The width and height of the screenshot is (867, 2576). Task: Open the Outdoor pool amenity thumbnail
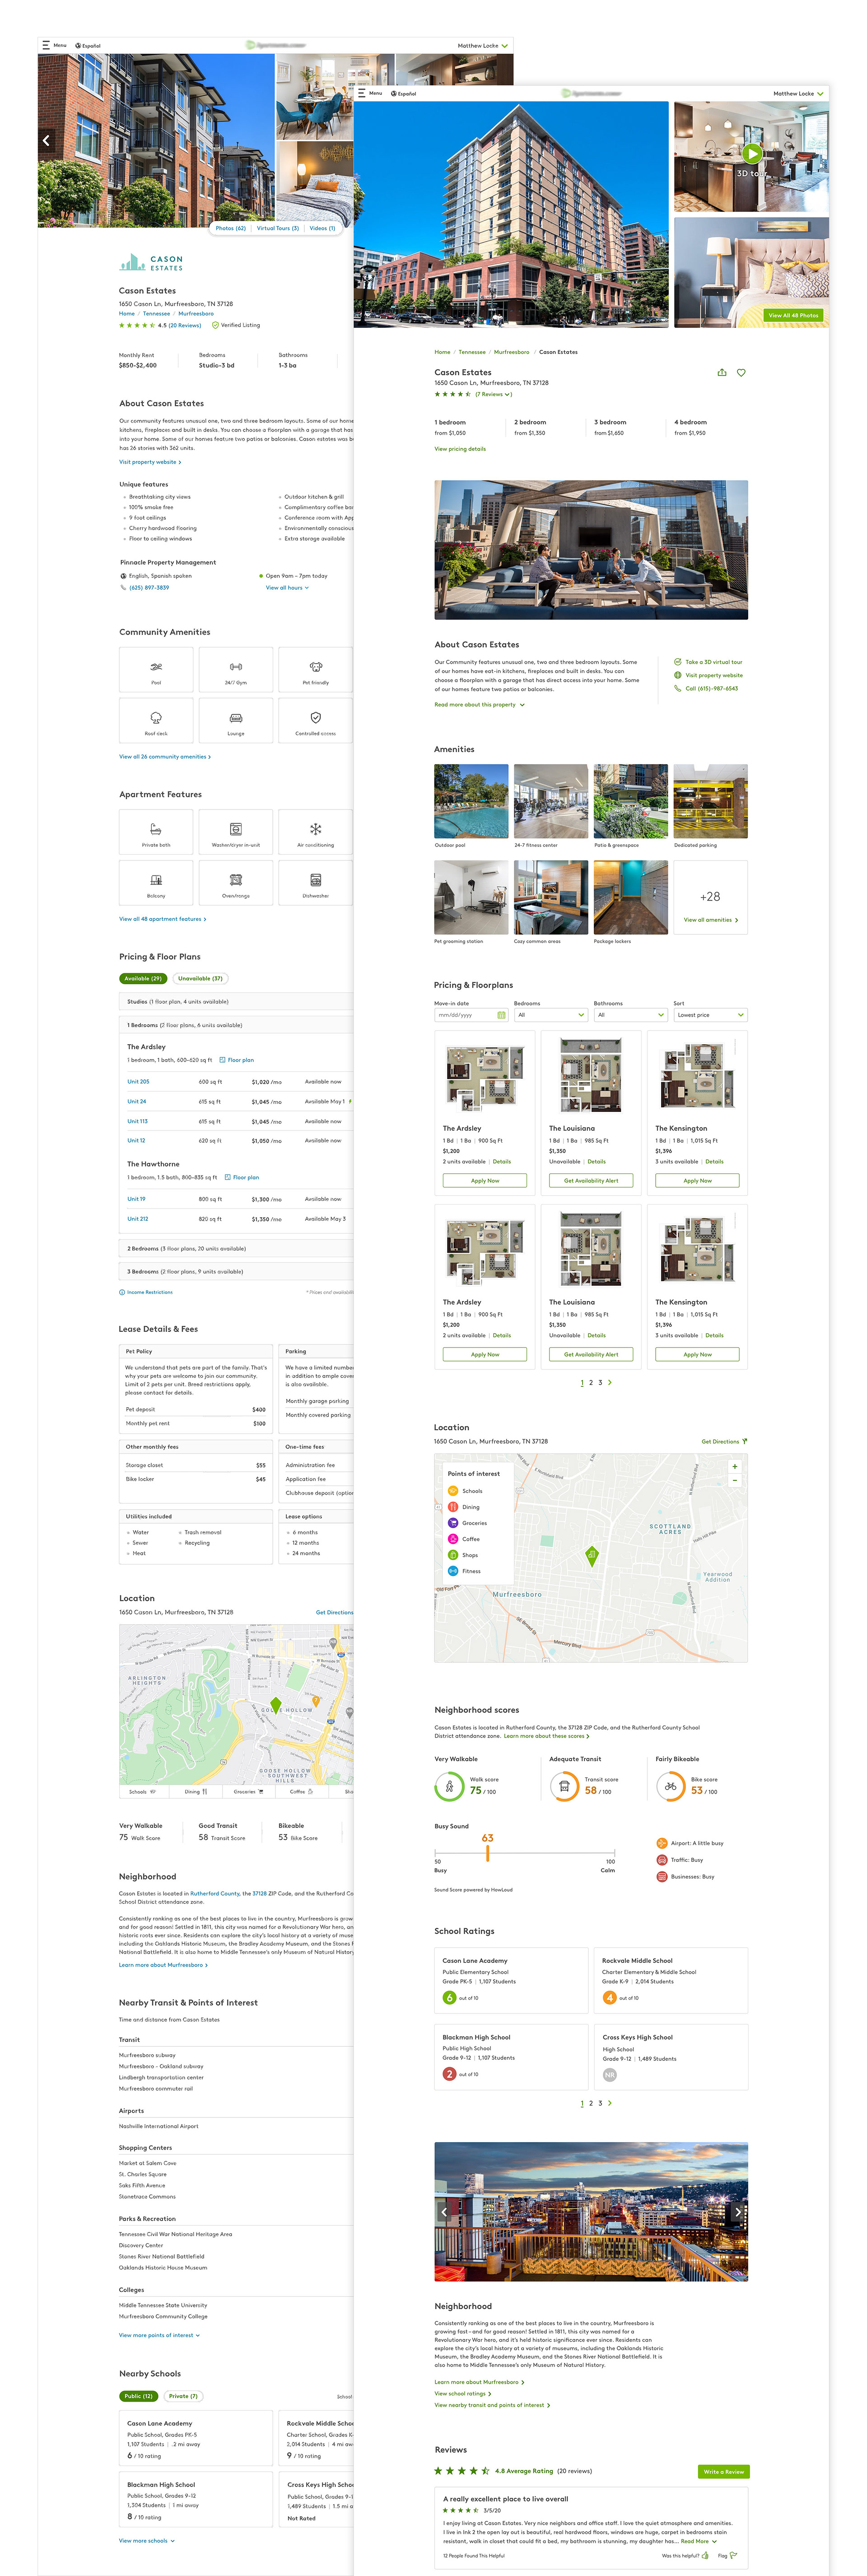pyautogui.click(x=471, y=801)
